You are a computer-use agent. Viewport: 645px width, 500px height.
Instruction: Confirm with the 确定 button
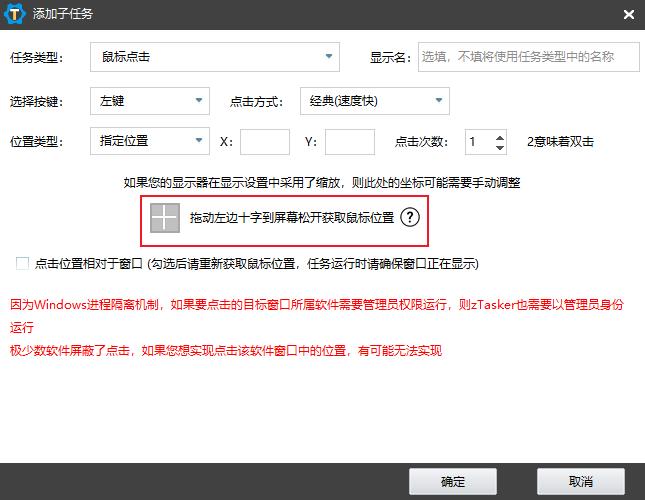pyautogui.click(x=453, y=481)
